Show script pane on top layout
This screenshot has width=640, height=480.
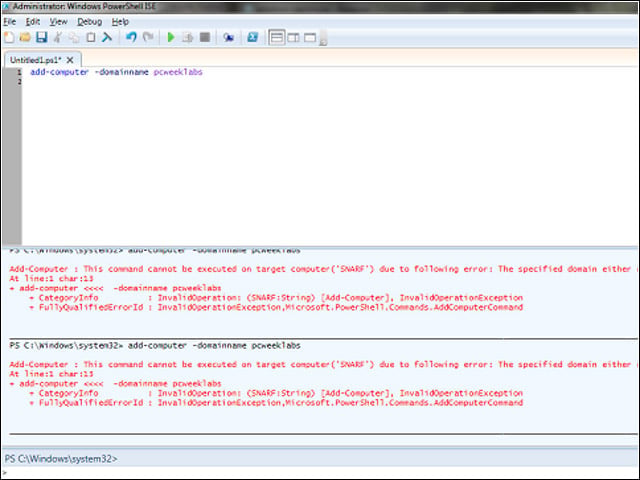pyautogui.click(x=277, y=38)
